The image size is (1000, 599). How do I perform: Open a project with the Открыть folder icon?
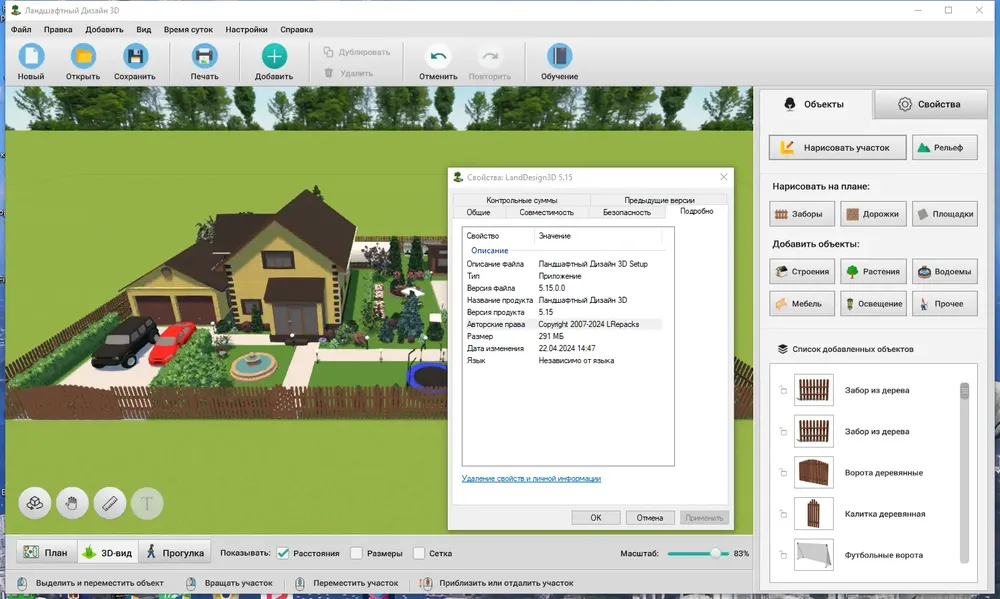coord(83,56)
